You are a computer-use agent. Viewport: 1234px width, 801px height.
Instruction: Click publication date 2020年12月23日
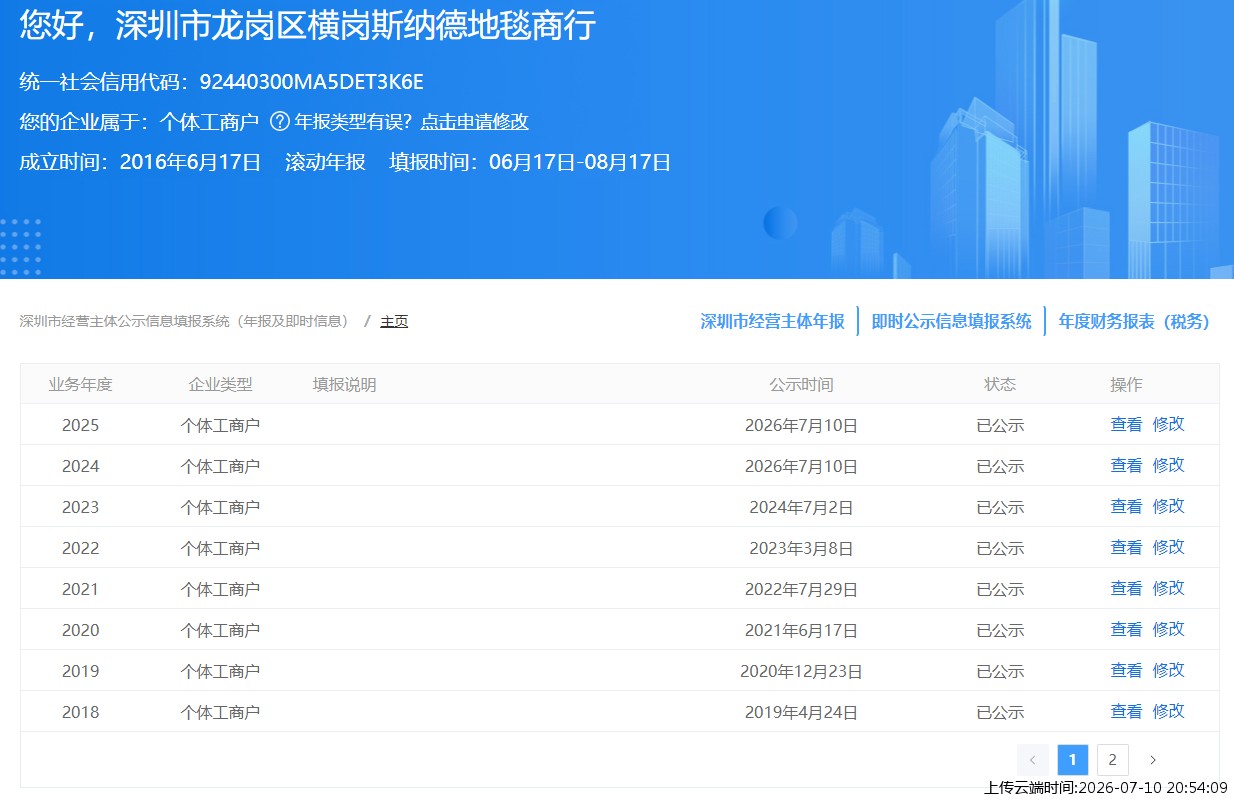click(x=801, y=671)
